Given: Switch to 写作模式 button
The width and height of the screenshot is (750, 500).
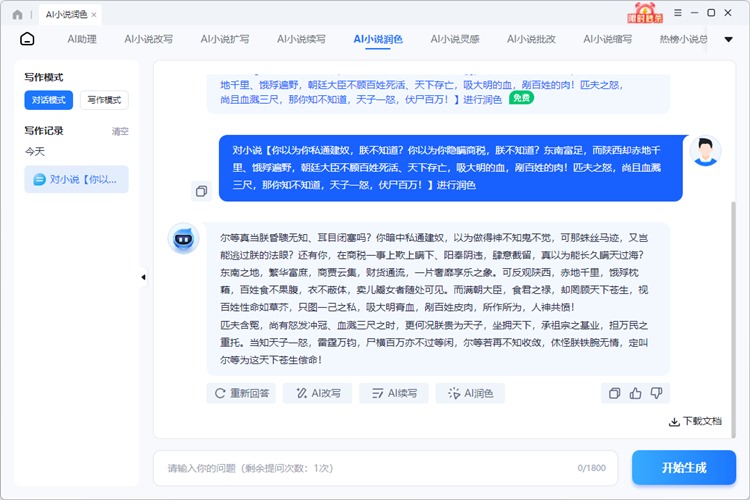Looking at the screenshot, I should (104, 100).
